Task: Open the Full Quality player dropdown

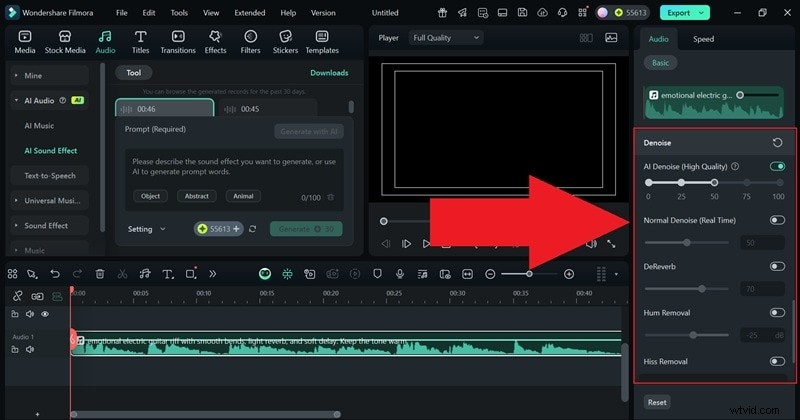Action: [x=446, y=38]
